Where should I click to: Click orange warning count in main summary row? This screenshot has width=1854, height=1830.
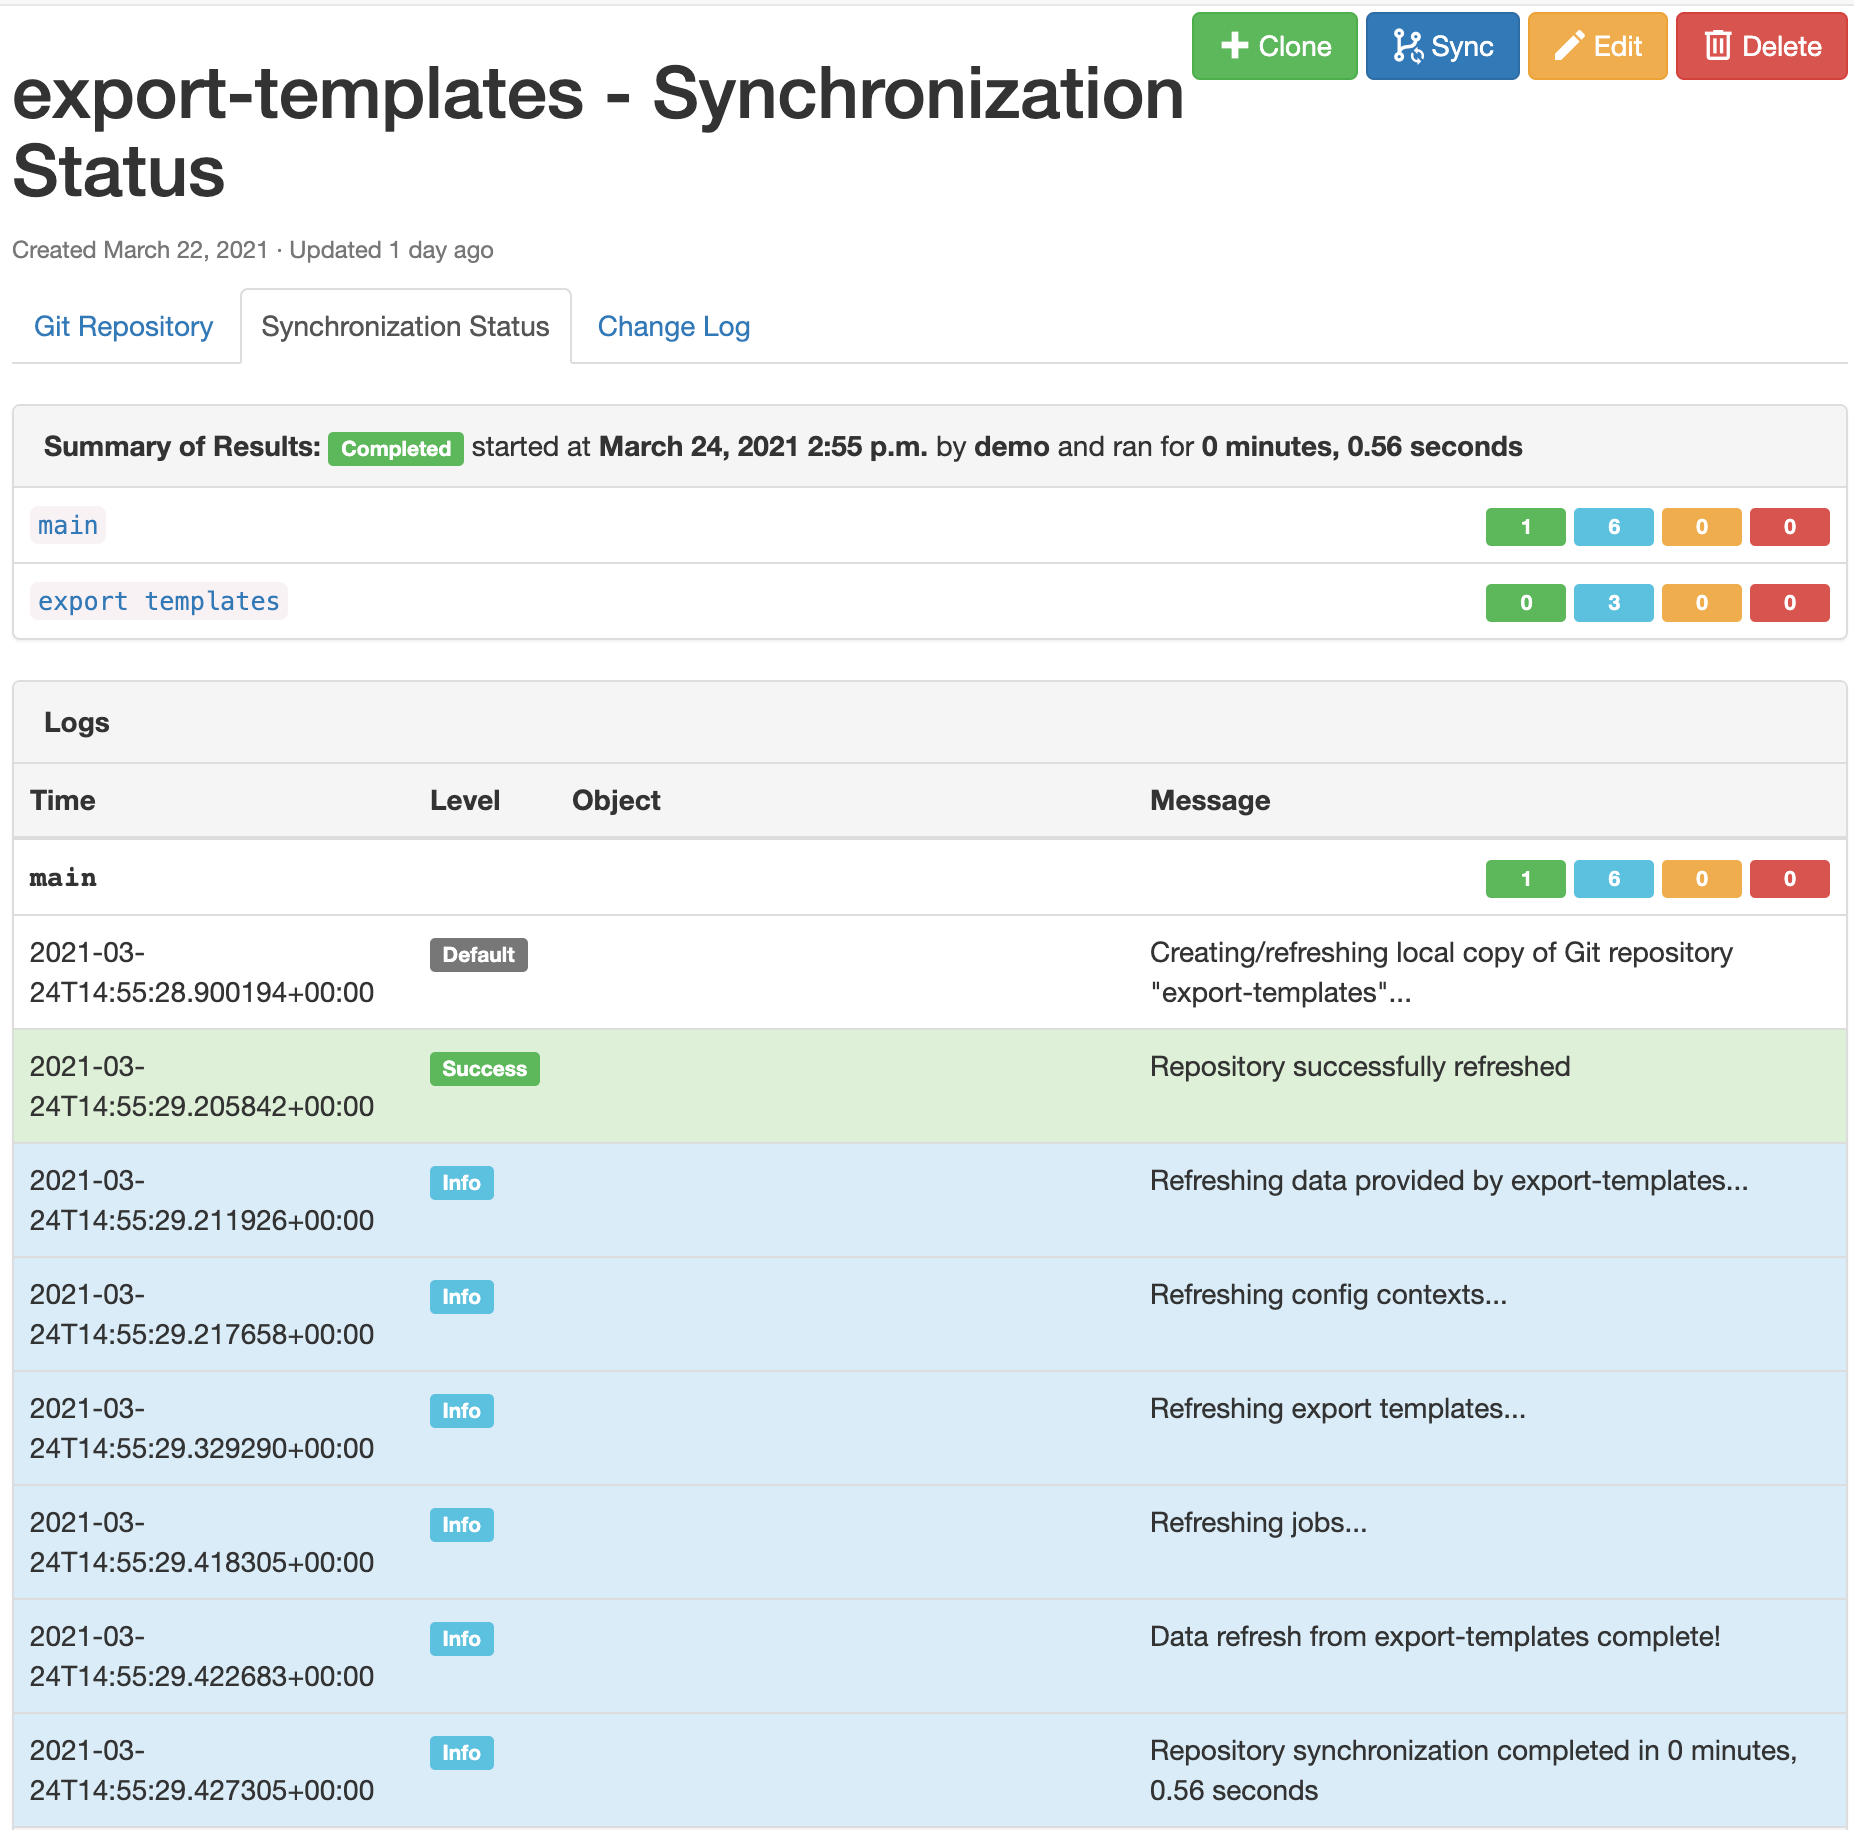point(1702,527)
